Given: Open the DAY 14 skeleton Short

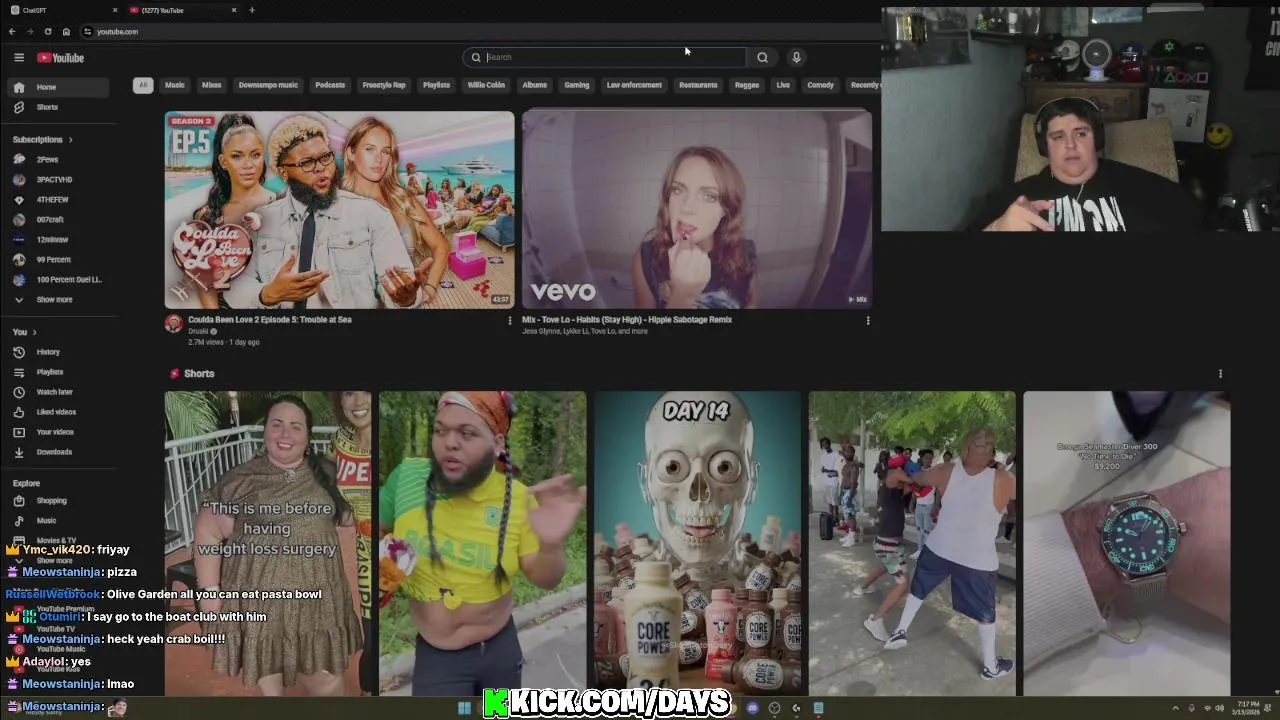Looking at the screenshot, I should 697,543.
